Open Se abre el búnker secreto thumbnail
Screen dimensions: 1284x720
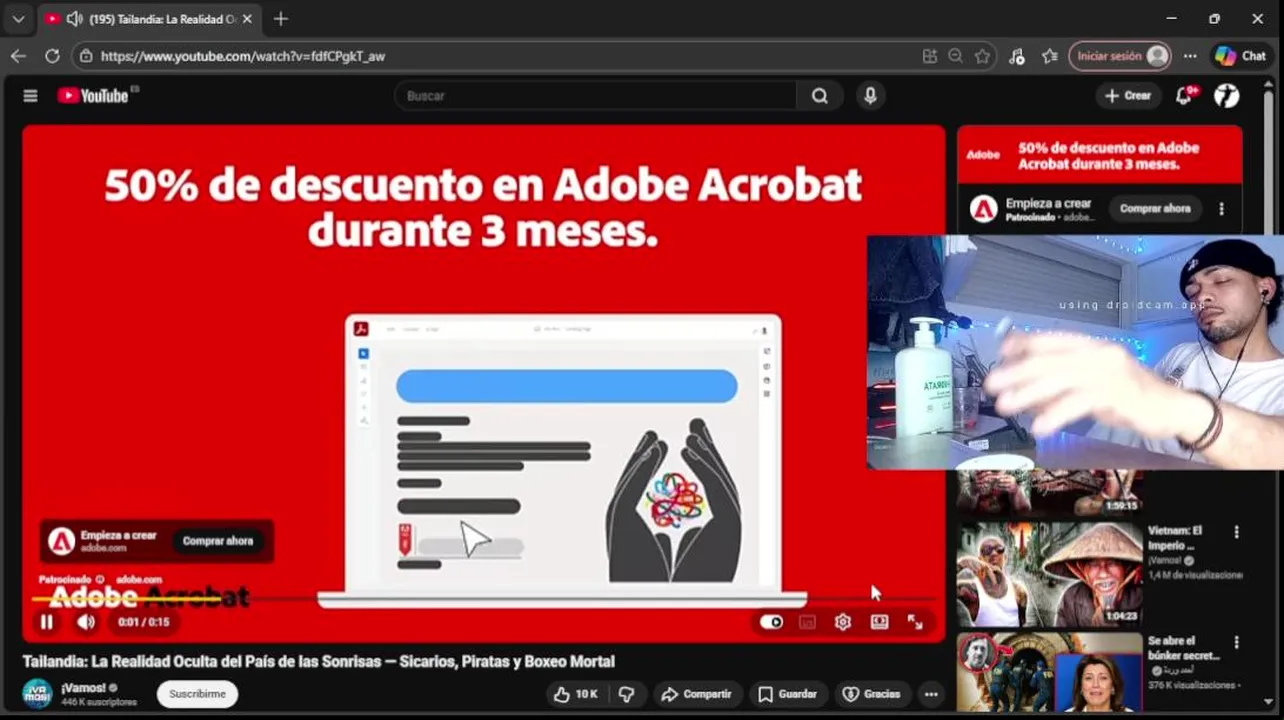pyautogui.click(x=1049, y=672)
